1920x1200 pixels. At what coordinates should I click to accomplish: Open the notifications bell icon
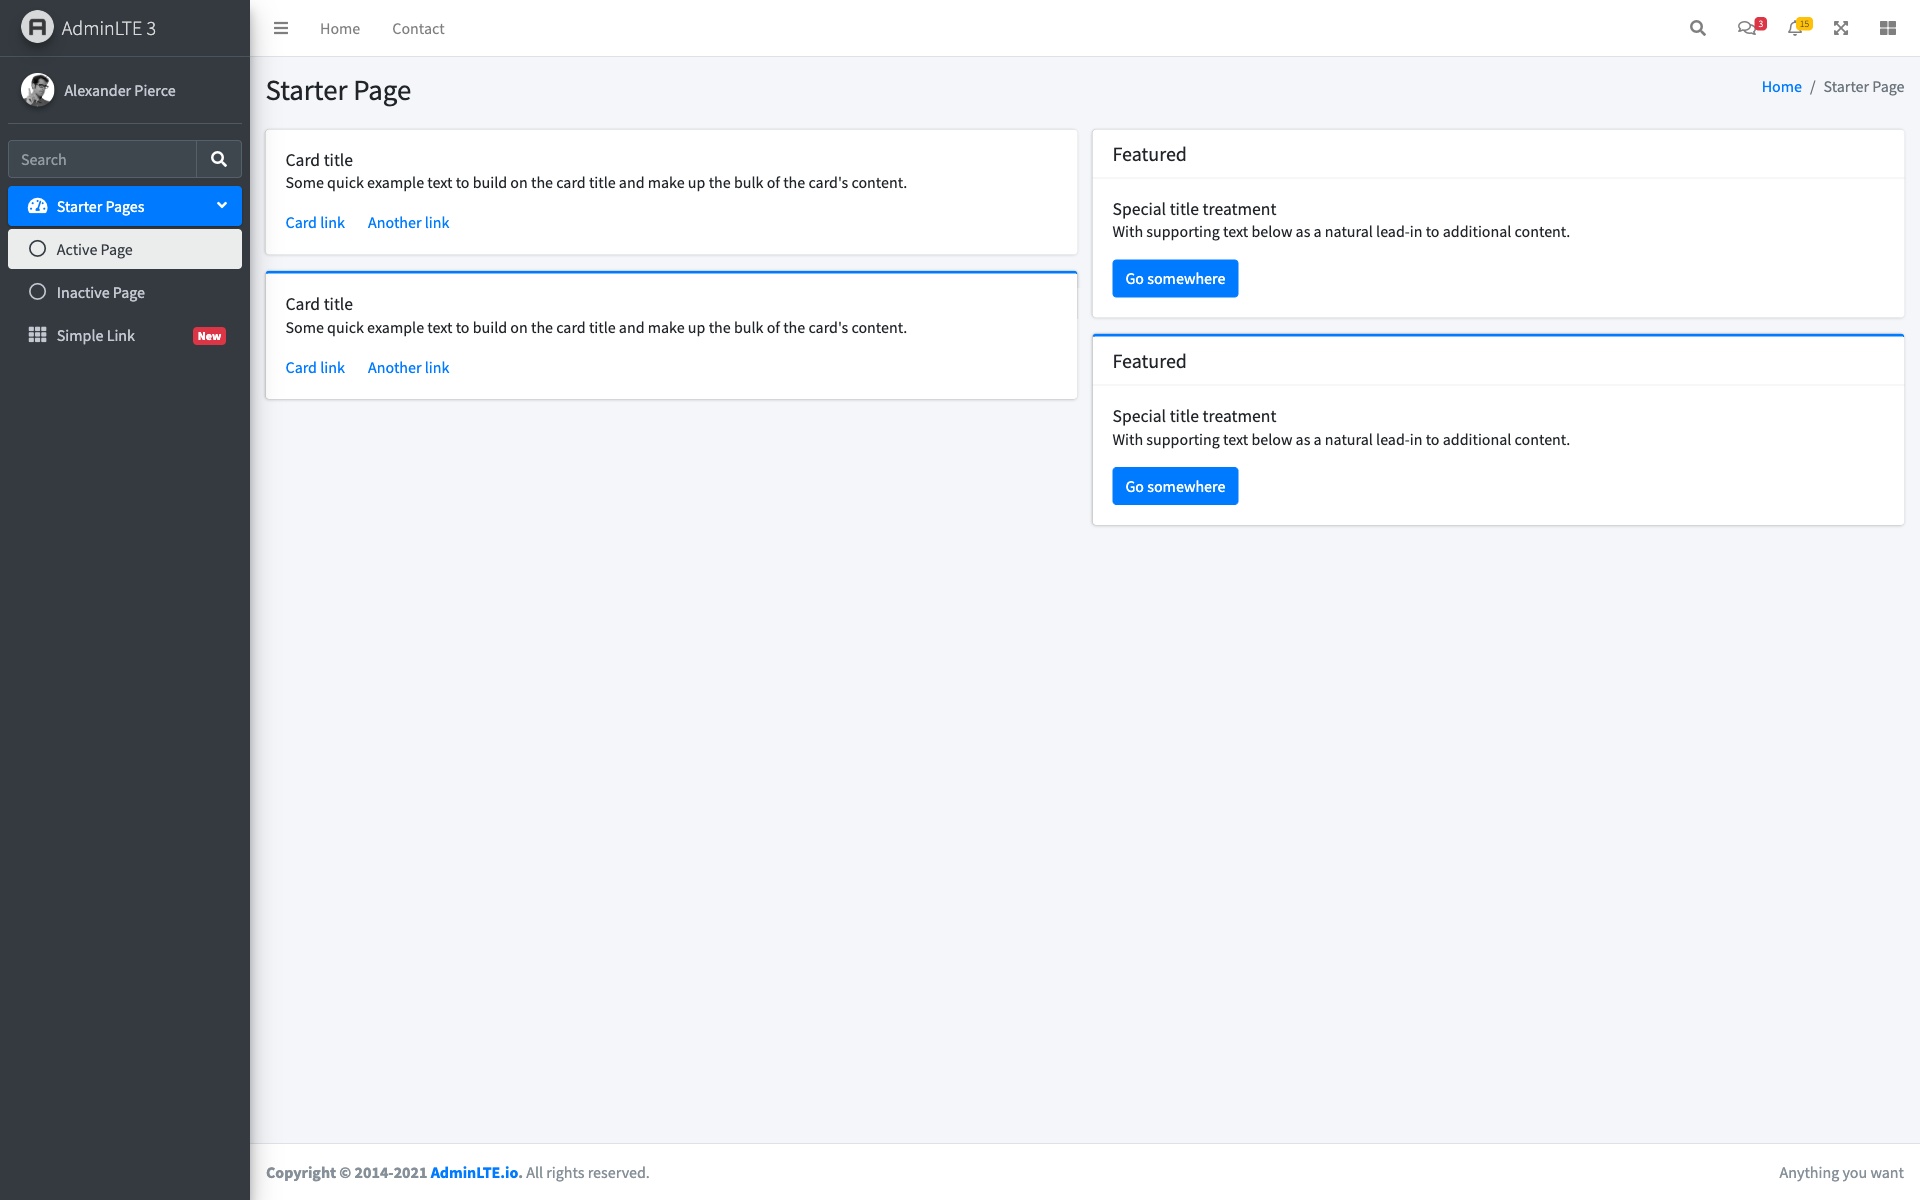[1796, 28]
